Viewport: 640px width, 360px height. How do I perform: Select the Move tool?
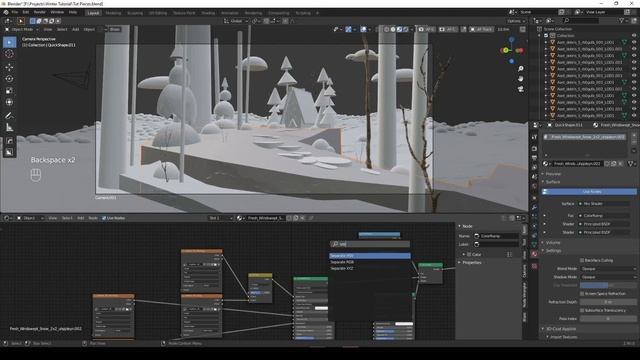pyautogui.click(x=9, y=67)
